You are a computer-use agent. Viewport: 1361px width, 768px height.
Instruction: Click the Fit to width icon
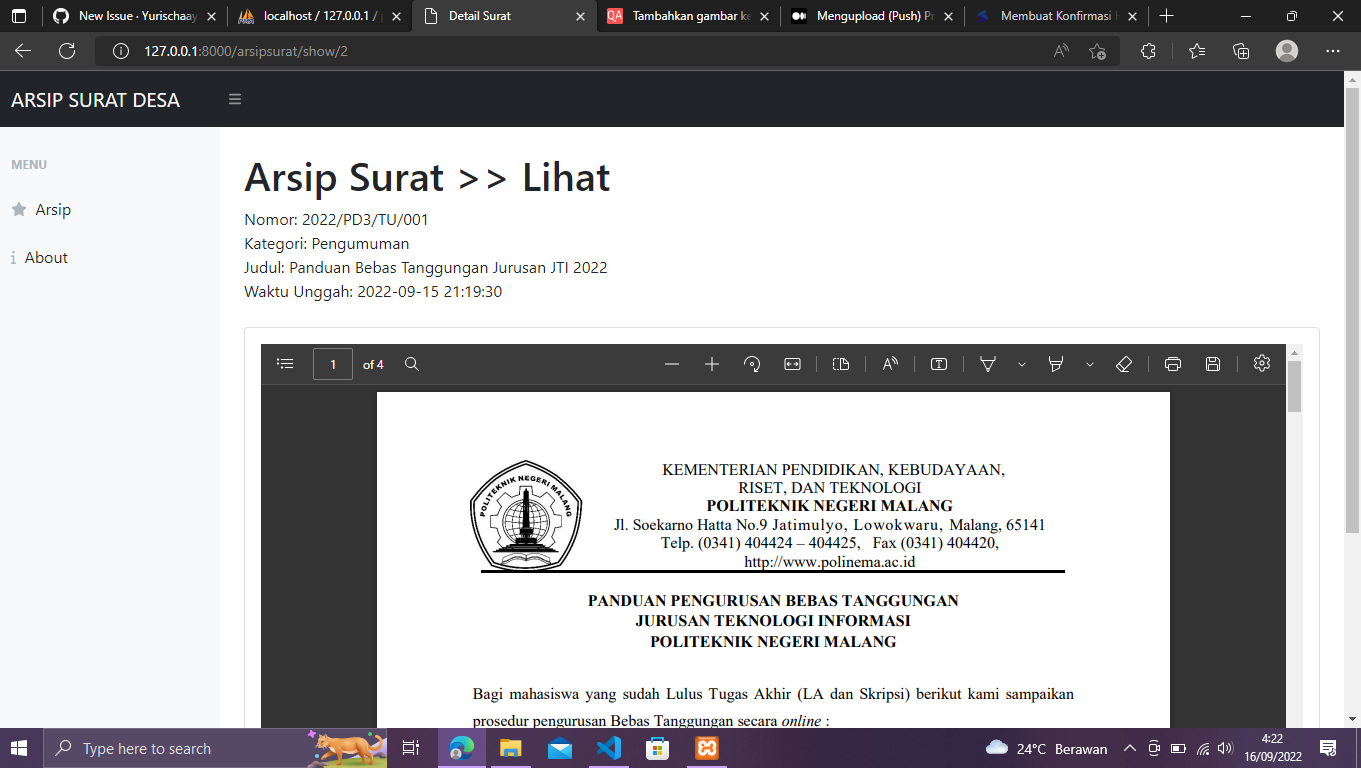point(792,364)
